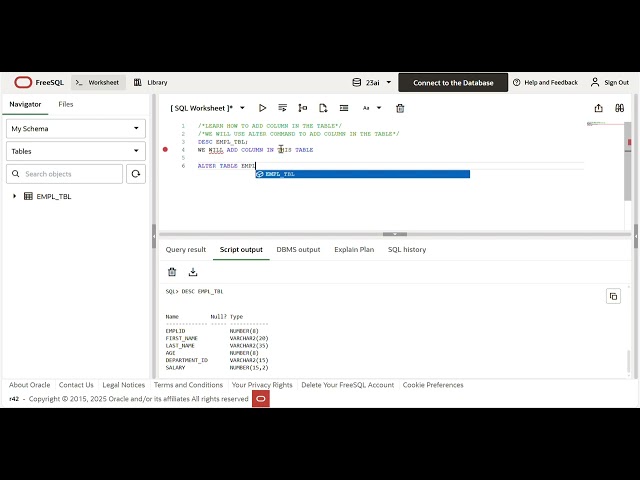
Task: Open Help and Feedback
Action: 545,82
